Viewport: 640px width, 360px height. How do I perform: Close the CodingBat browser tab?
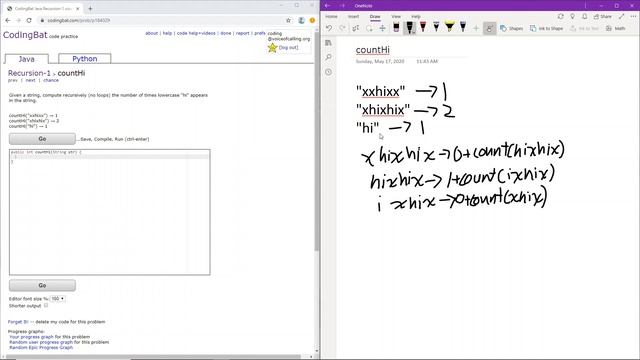[78, 8]
